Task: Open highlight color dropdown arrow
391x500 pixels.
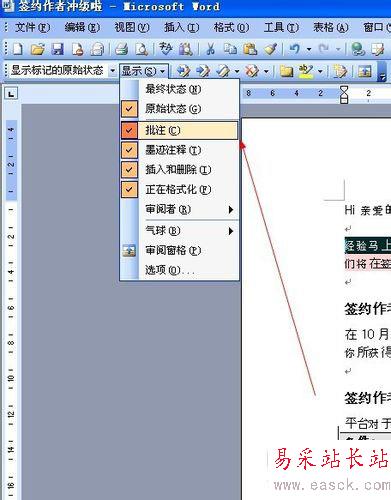Action: coord(320,71)
